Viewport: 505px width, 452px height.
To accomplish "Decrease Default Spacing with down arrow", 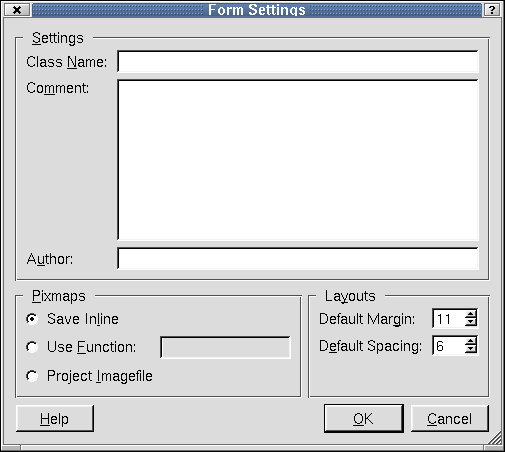I will click(471, 349).
